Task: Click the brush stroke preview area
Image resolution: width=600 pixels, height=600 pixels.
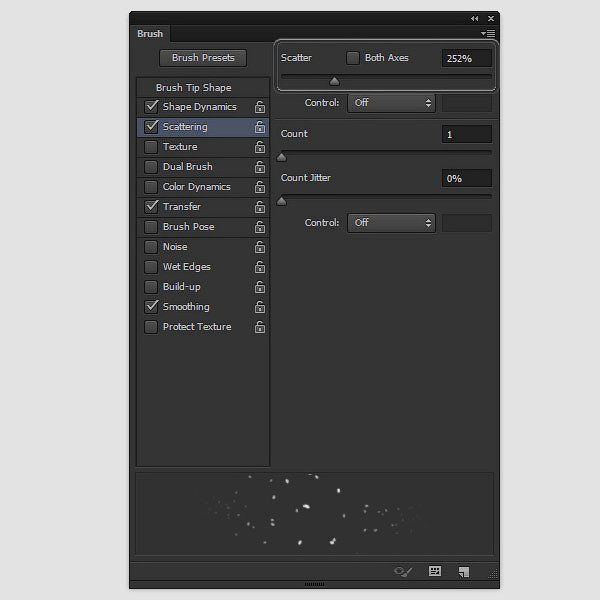Action: click(315, 513)
